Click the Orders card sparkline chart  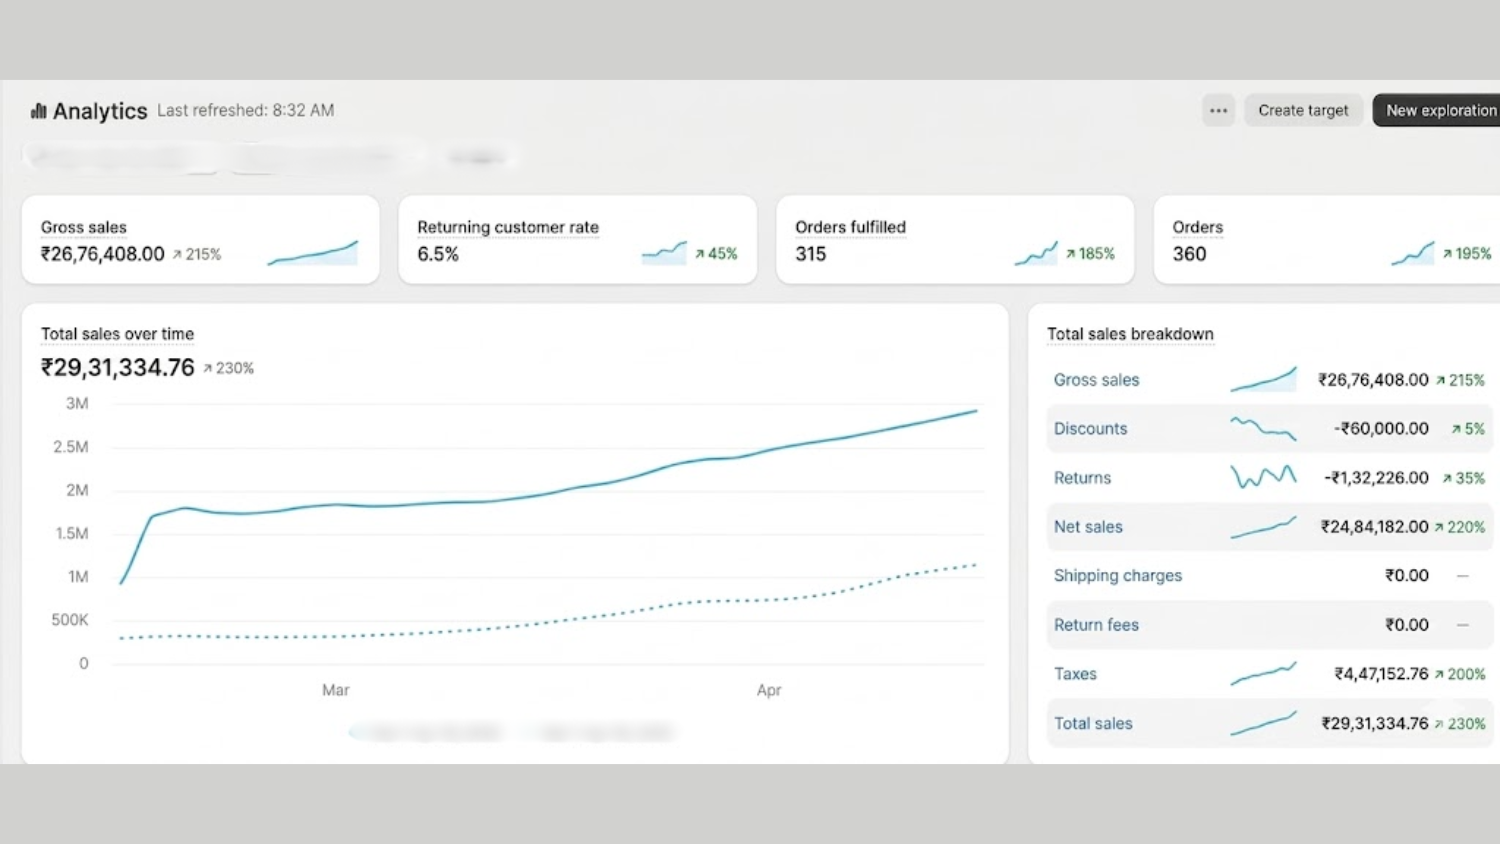[1412, 253]
